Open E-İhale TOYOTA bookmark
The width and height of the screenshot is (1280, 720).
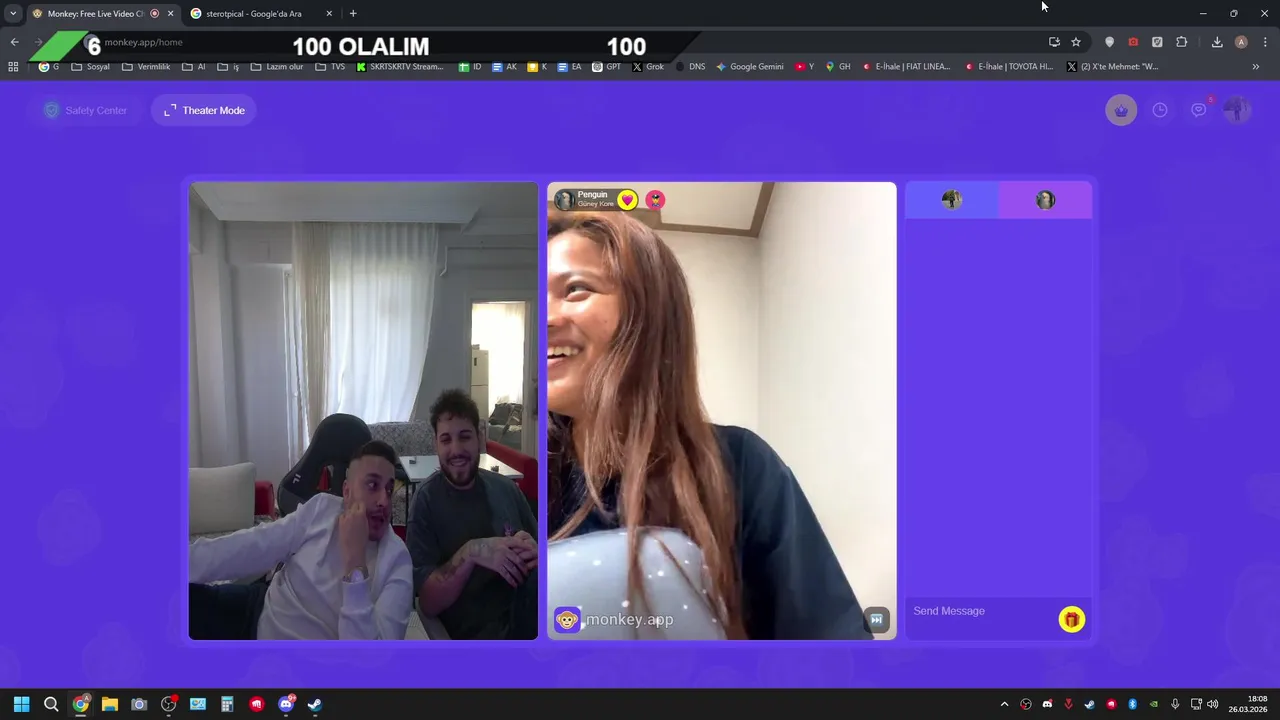point(1009,67)
